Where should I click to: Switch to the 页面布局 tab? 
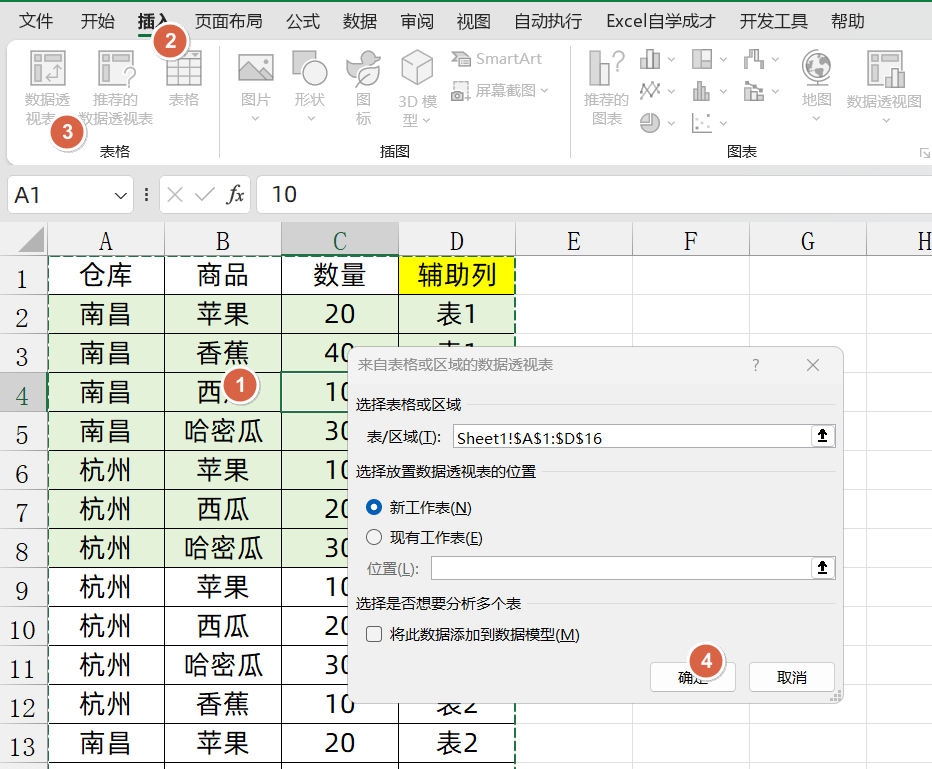[229, 21]
